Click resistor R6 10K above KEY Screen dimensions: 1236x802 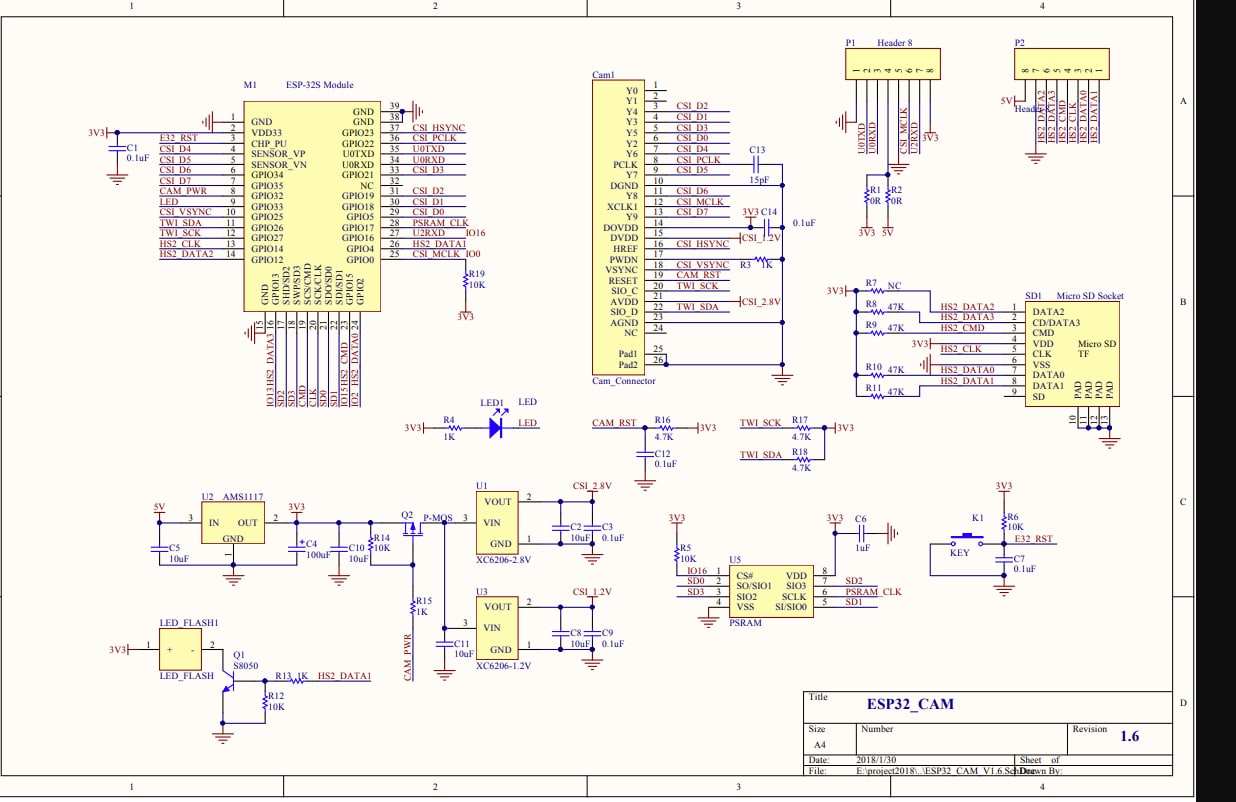[1003, 524]
